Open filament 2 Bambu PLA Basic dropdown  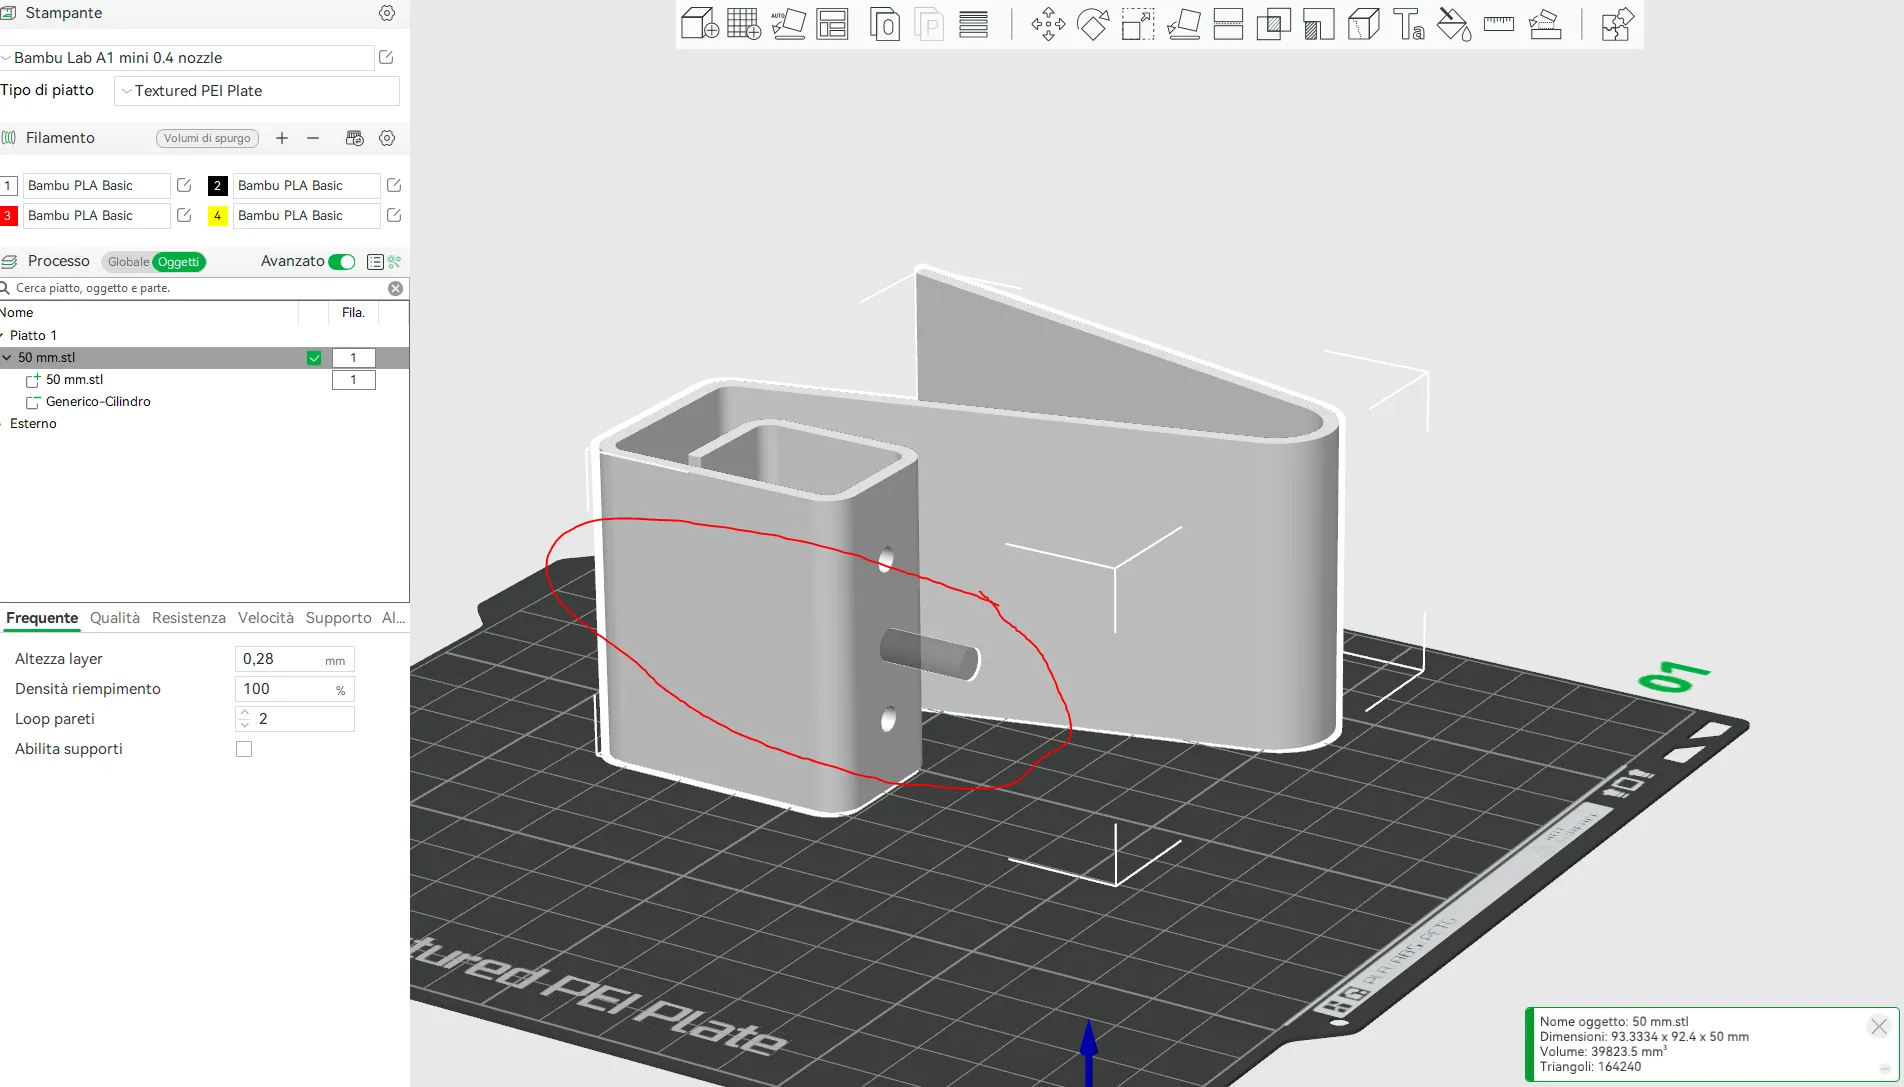(306, 185)
